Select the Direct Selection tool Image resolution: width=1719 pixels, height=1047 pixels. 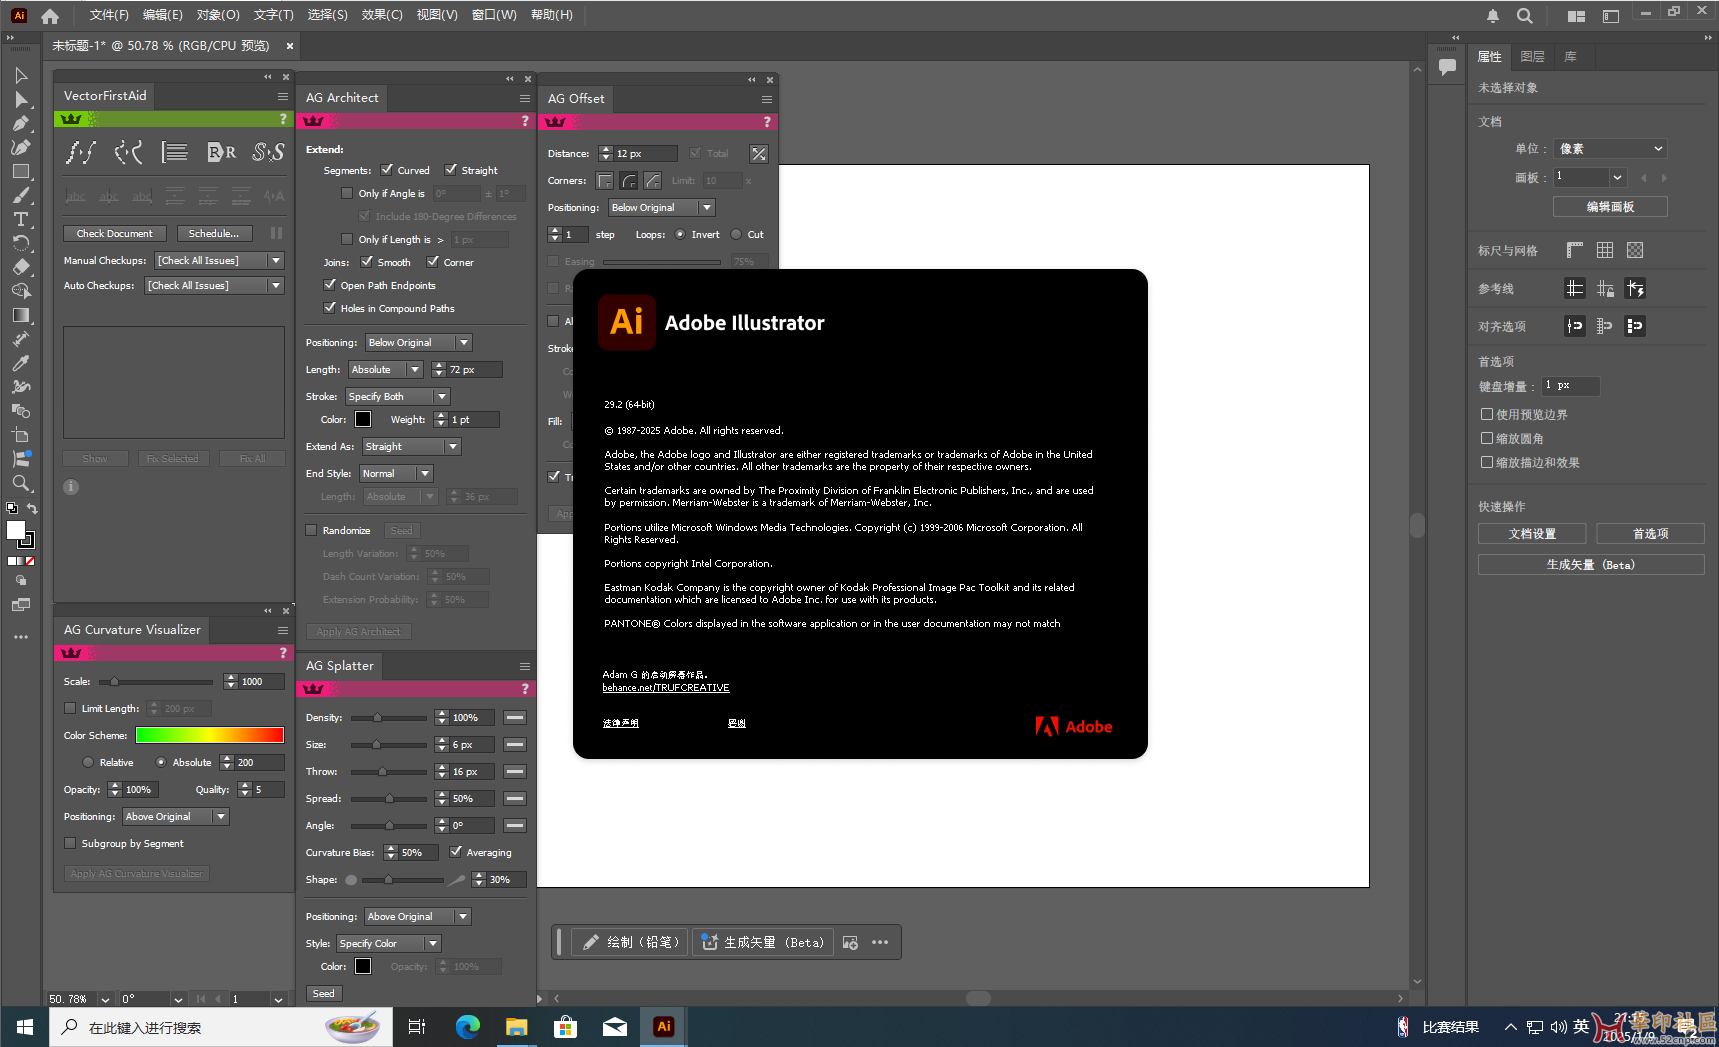(x=21, y=100)
